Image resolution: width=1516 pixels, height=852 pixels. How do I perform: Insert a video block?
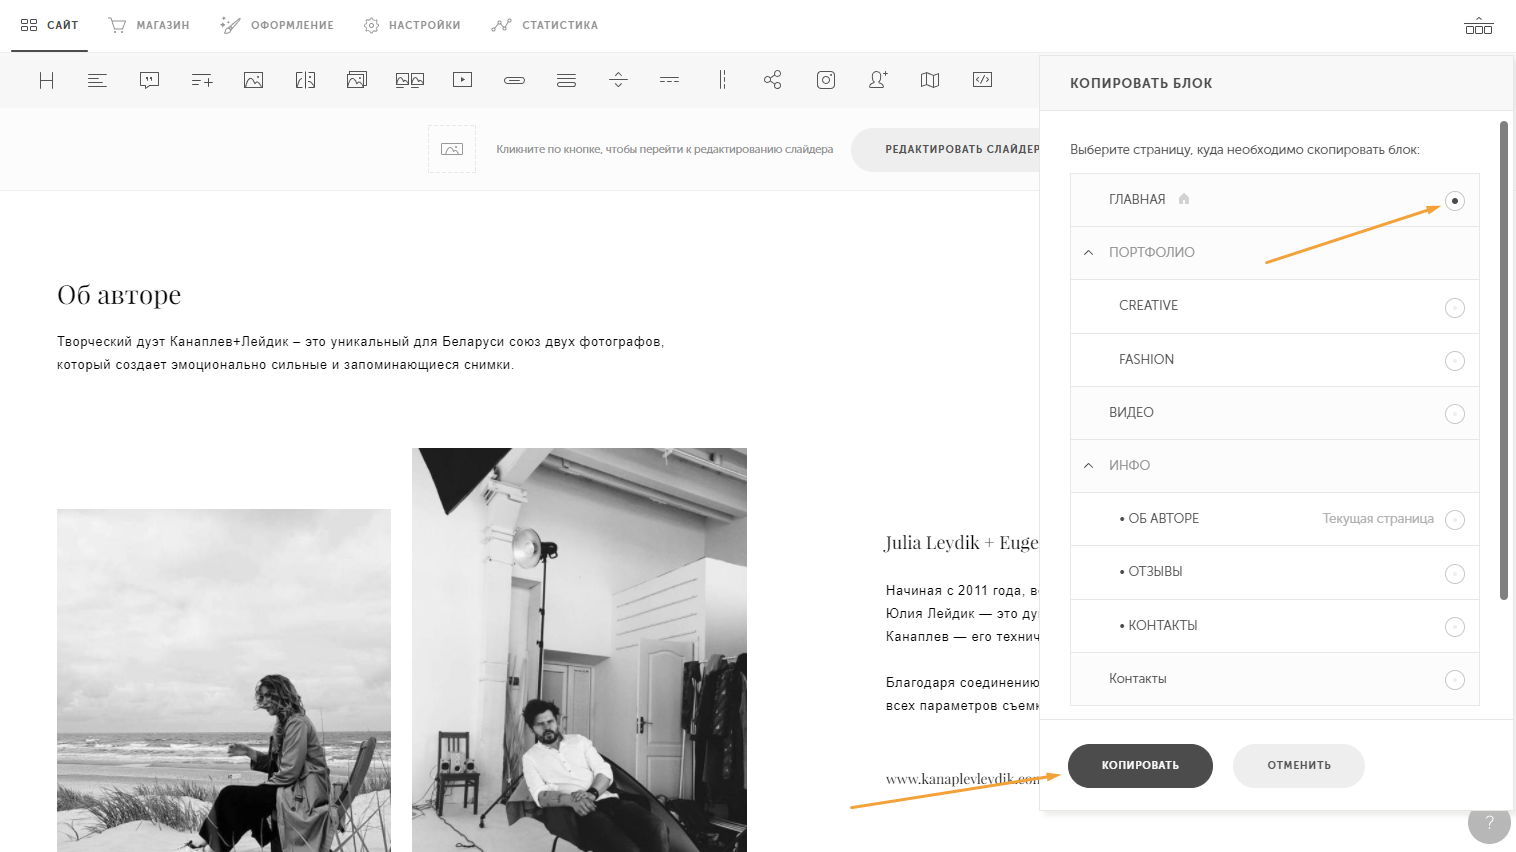[x=462, y=80]
